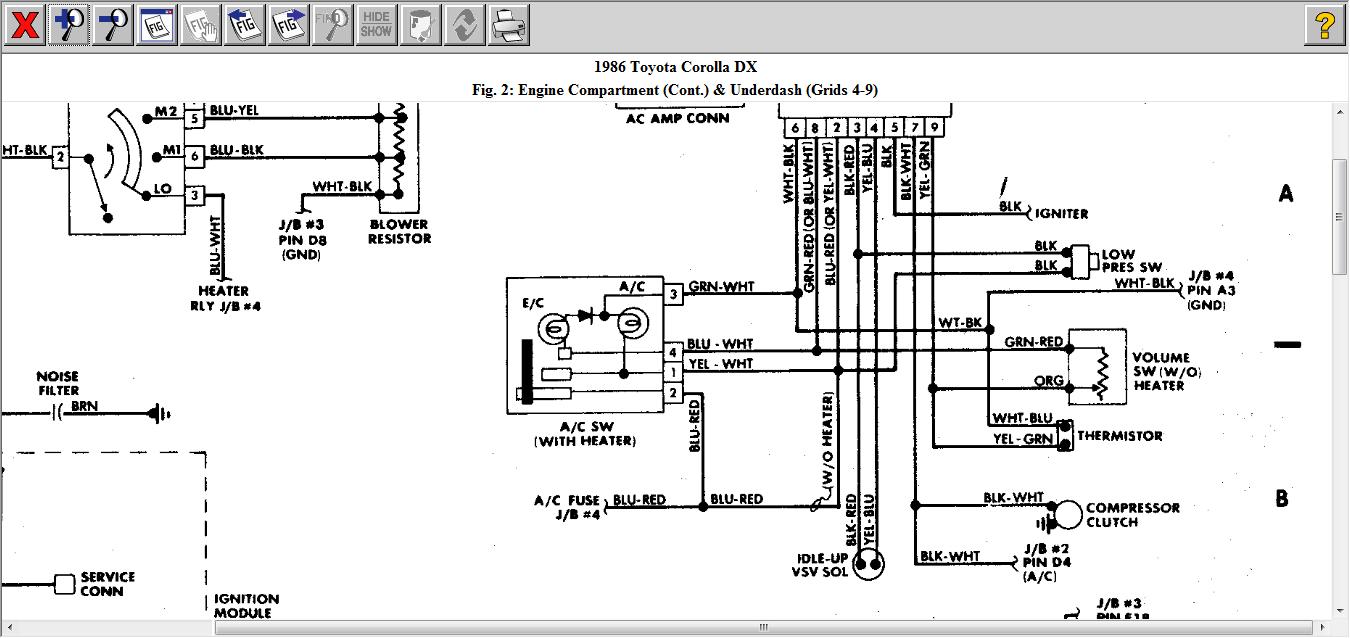Select the grayed FIG hand pan tool
Screen dimensions: 1350x638
201,25
